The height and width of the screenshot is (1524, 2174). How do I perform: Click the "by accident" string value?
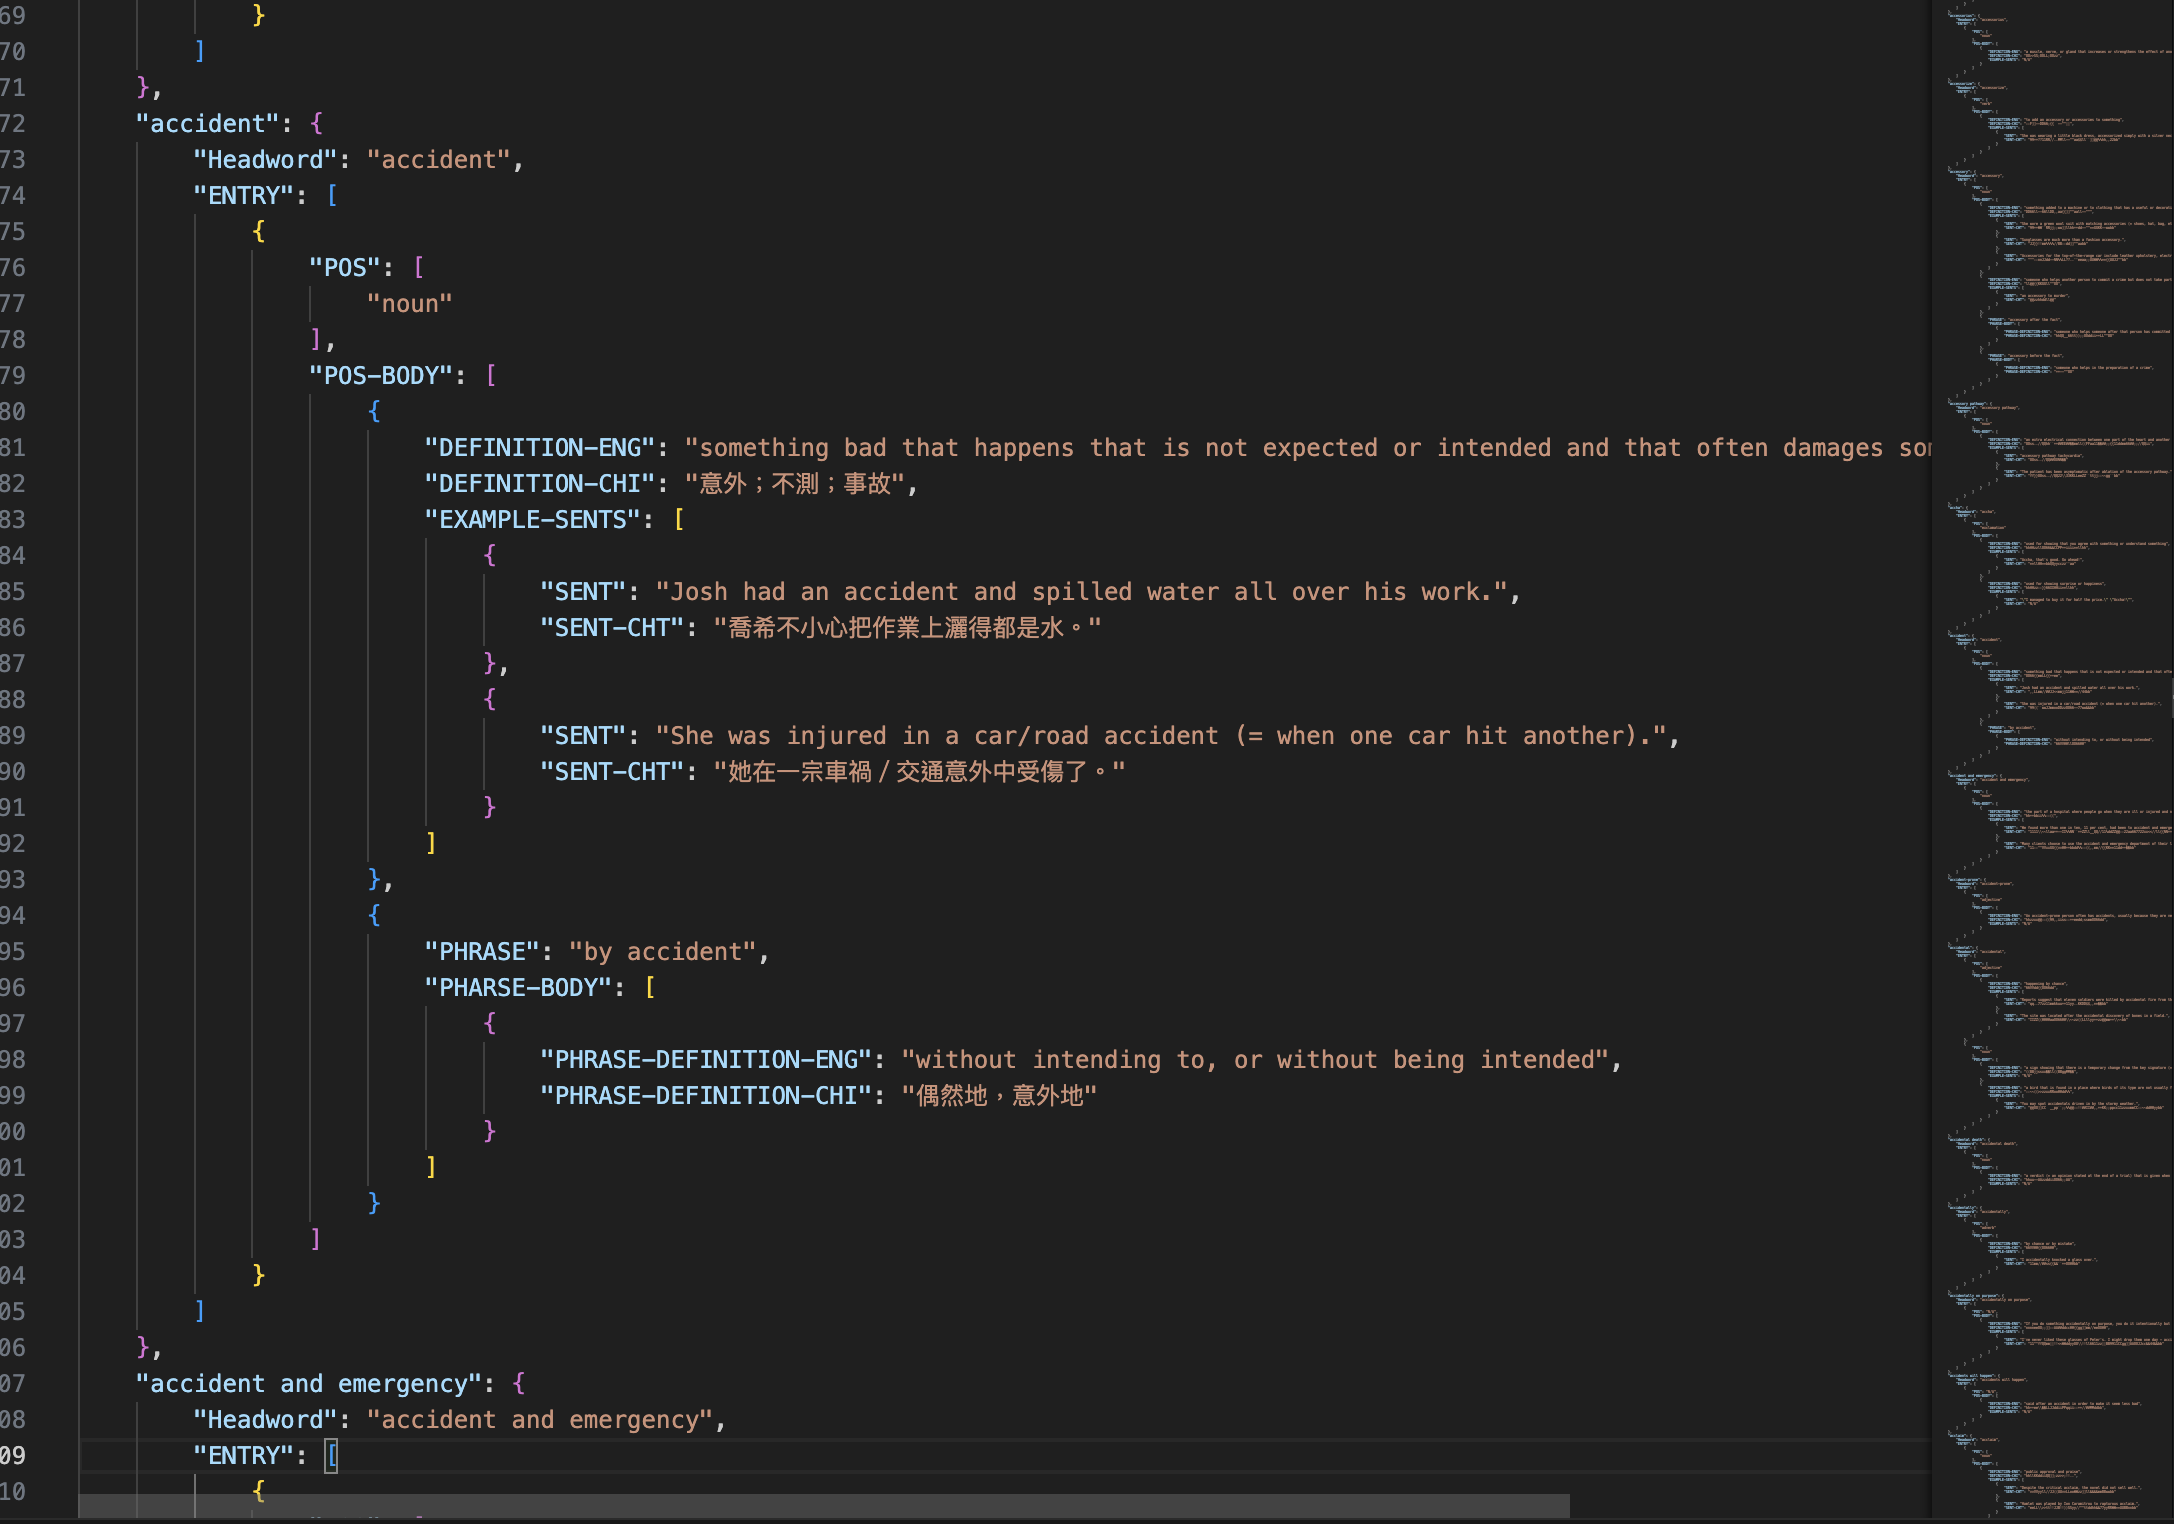[x=662, y=952]
